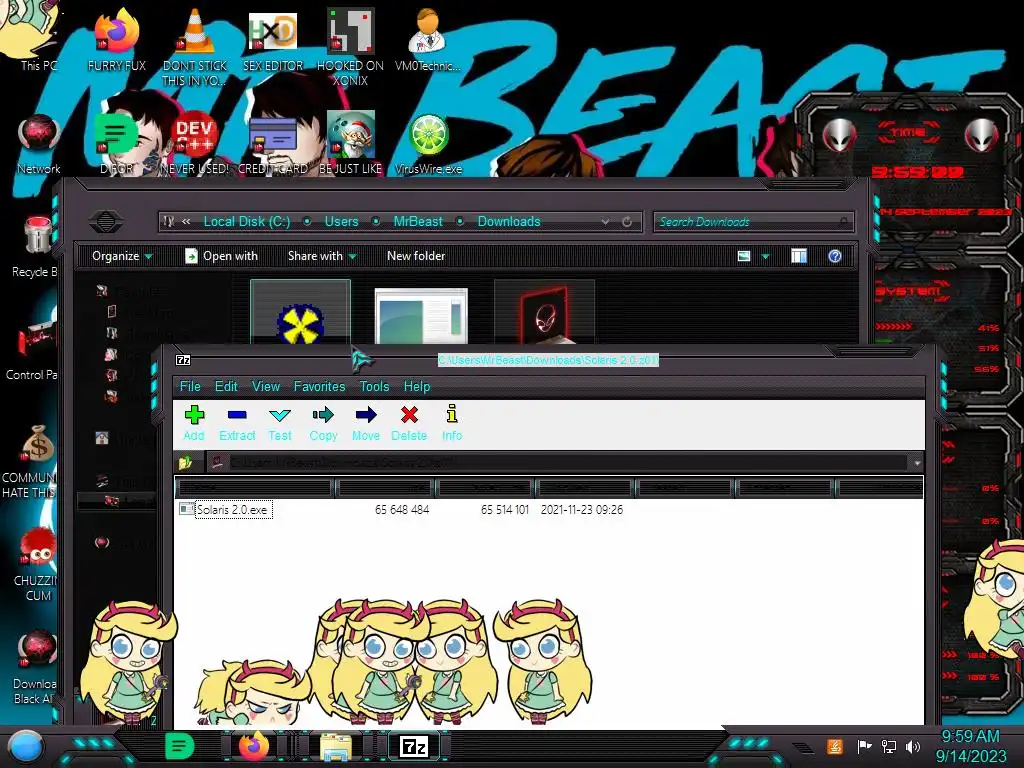Select the window screenshot file thumbnail
Image resolution: width=1024 pixels, height=768 pixels.
click(421, 316)
